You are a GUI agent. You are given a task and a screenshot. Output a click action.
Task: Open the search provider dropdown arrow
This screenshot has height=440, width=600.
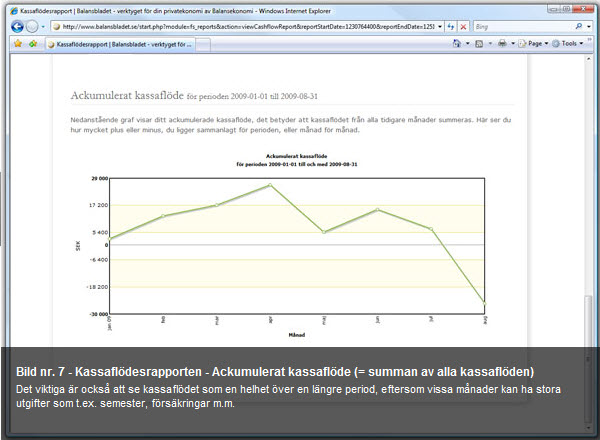point(589,26)
